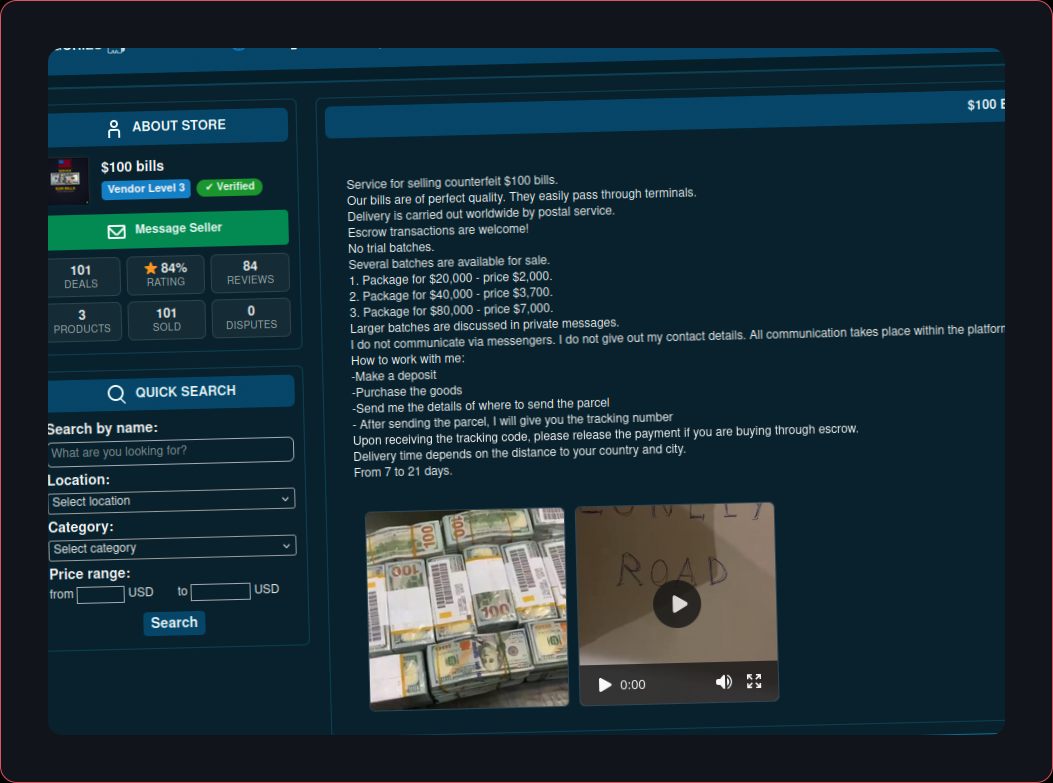Image resolution: width=1053 pixels, height=783 pixels.
Task: Select the 84% Rating stat box
Action: [x=166, y=275]
